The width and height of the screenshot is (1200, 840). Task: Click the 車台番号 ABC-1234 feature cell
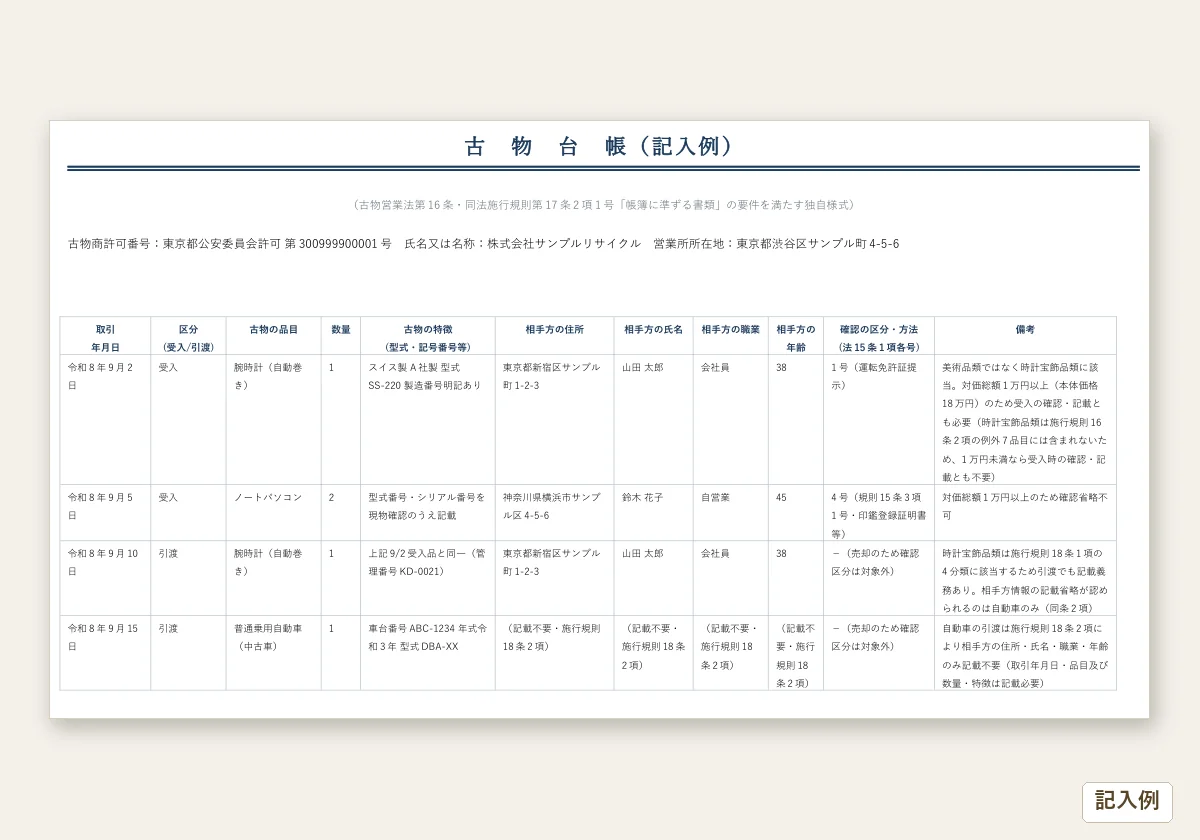pyautogui.click(x=428, y=652)
